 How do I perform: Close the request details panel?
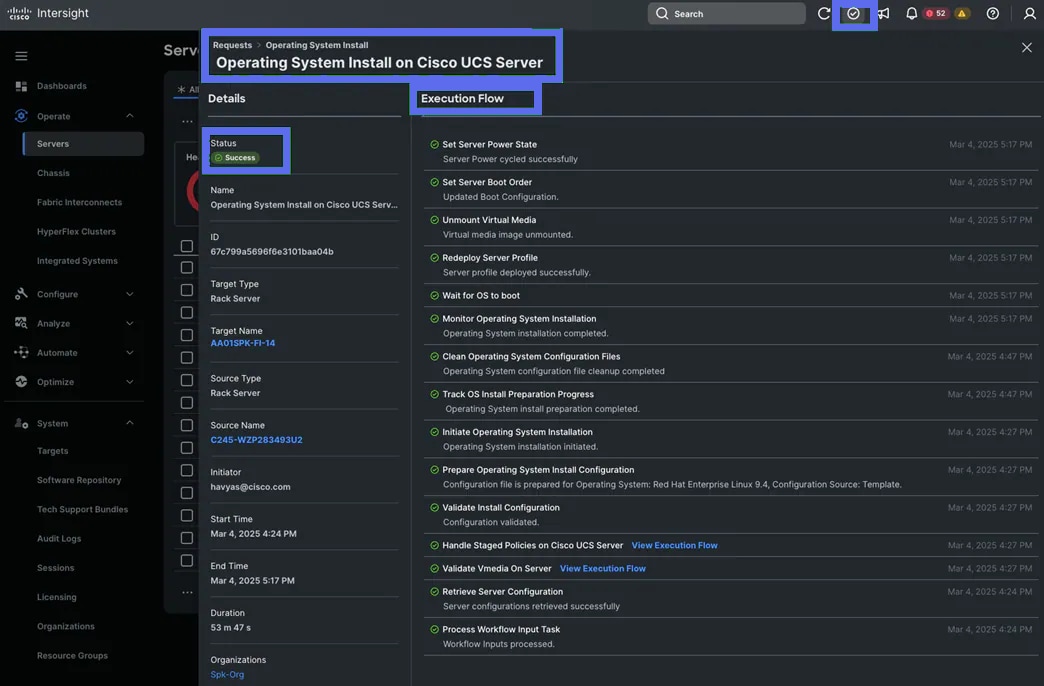click(1026, 47)
